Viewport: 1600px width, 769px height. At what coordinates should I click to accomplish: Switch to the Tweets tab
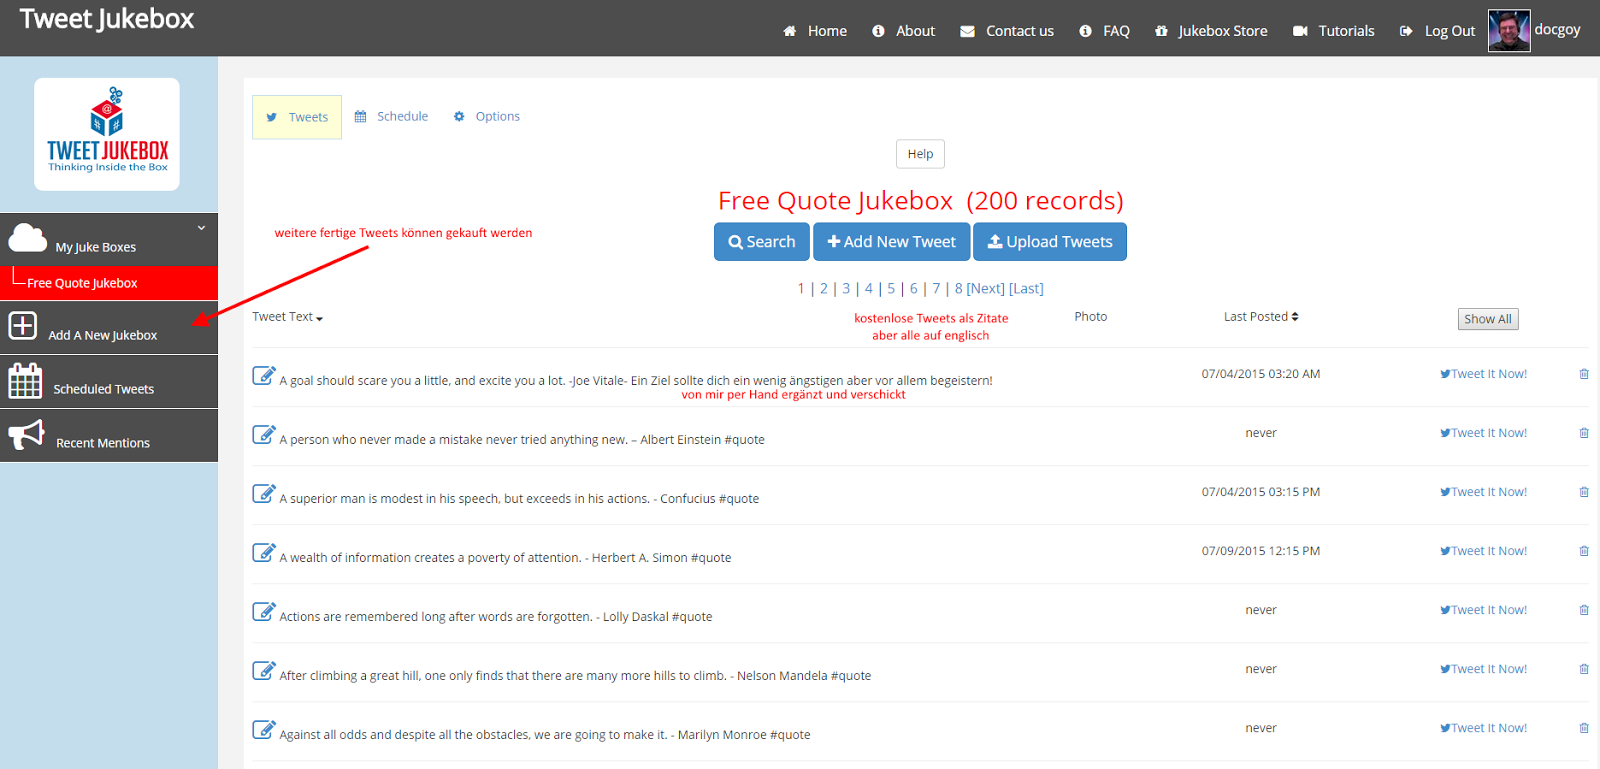[x=297, y=117]
